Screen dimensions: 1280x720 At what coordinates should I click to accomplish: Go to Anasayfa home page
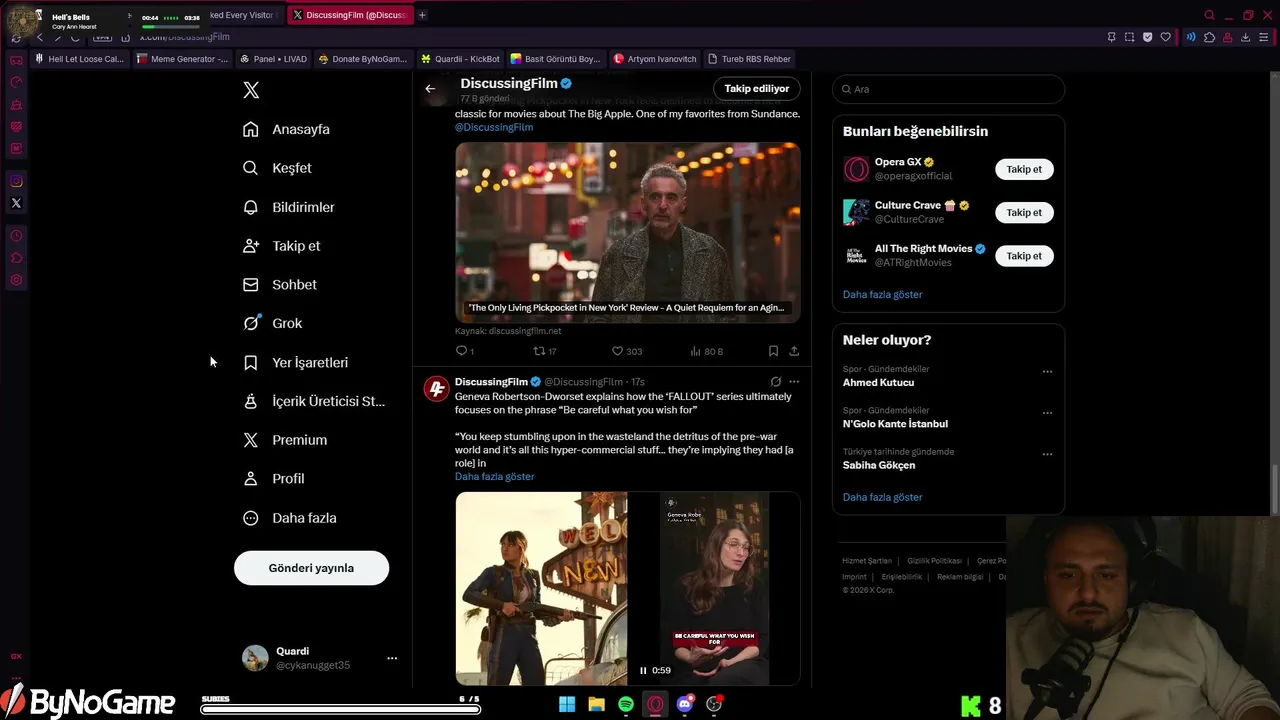287,129
